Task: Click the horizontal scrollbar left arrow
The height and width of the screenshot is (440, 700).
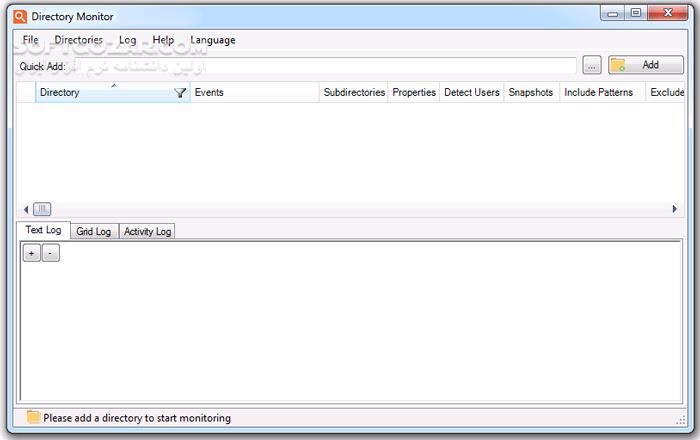Action: click(x=26, y=209)
